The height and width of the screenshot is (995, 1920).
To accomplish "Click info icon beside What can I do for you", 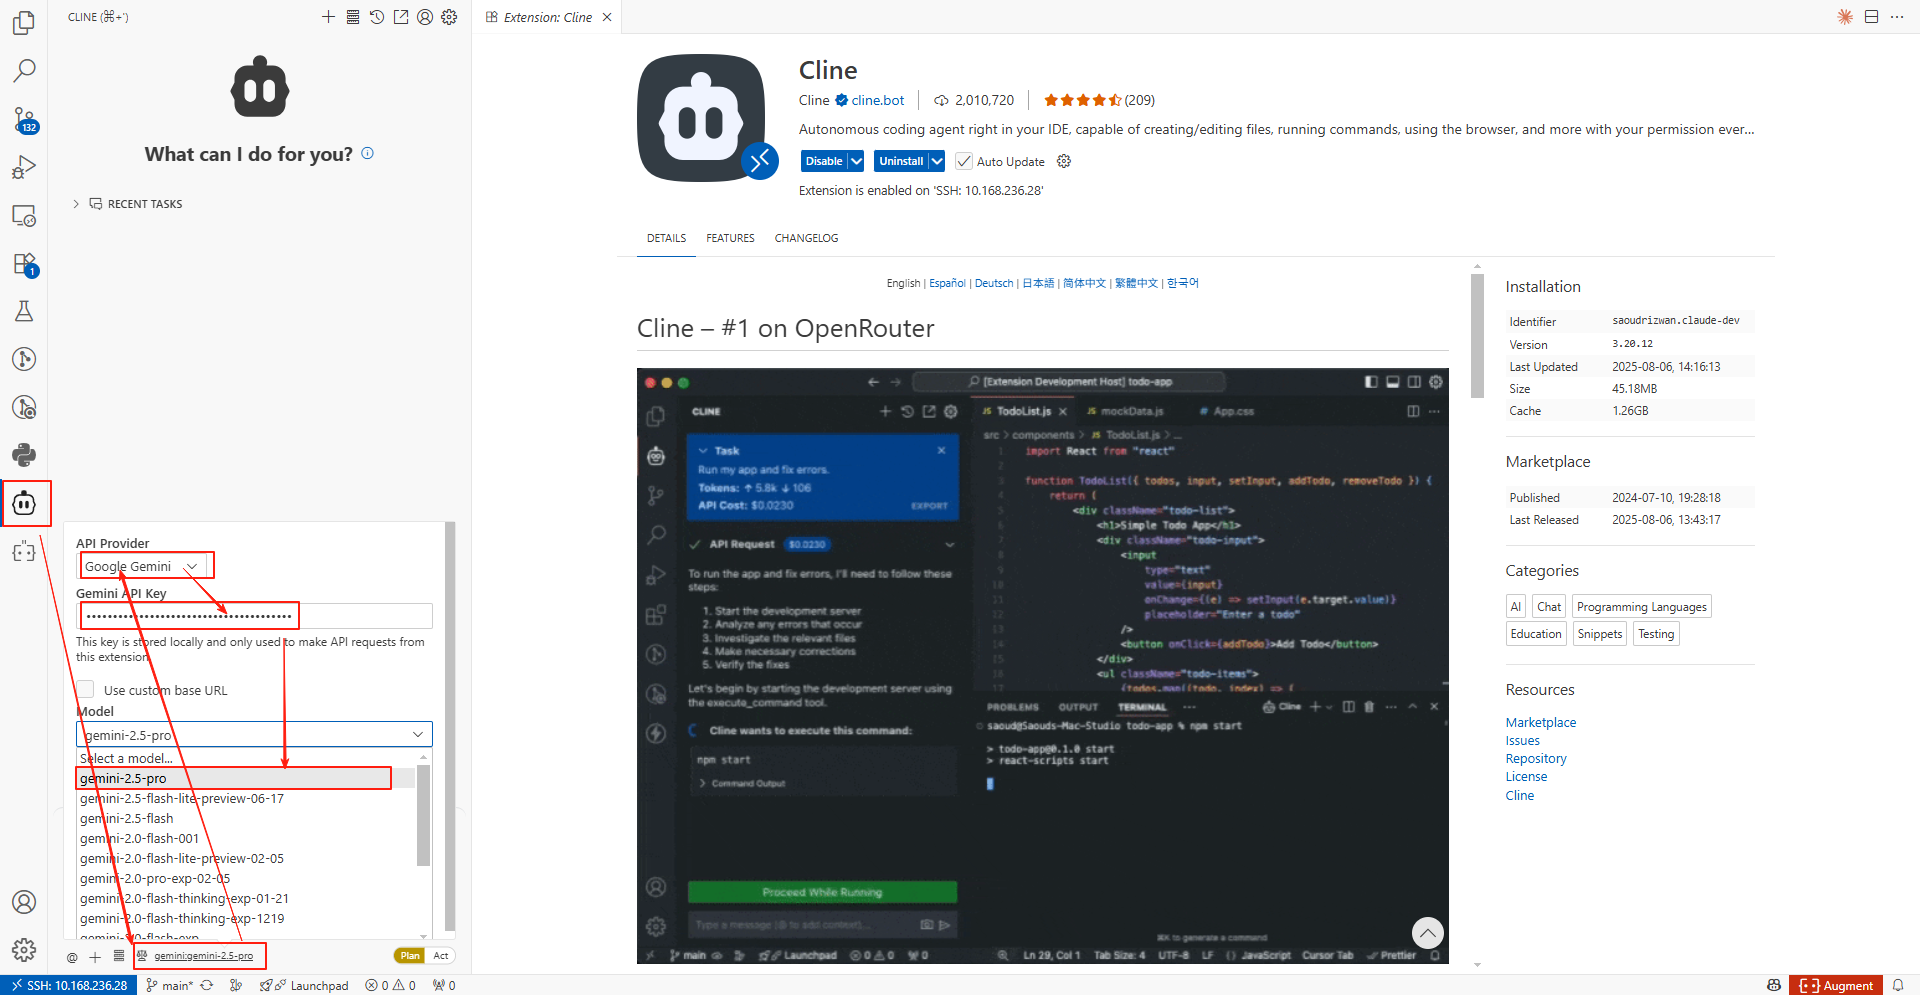I will pyautogui.click(x=367, y=153).
